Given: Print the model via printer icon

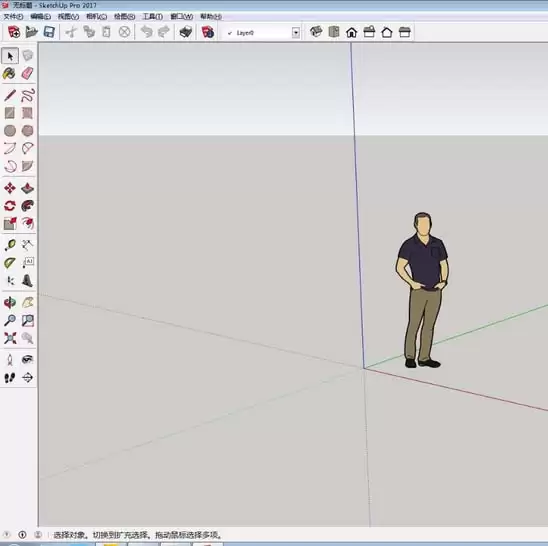Looking at the screenshot, I should pyautogui.click(x=186, y=32).
